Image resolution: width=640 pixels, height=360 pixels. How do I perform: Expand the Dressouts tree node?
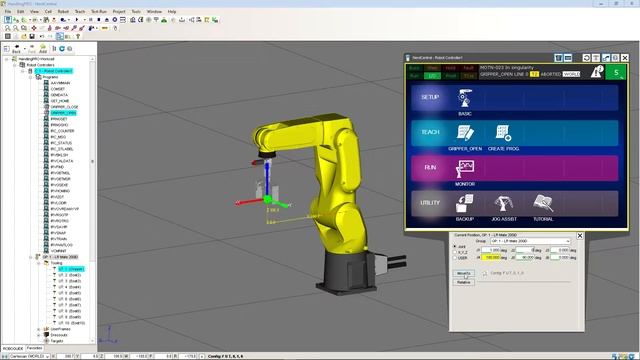click(x=39, y=335)
